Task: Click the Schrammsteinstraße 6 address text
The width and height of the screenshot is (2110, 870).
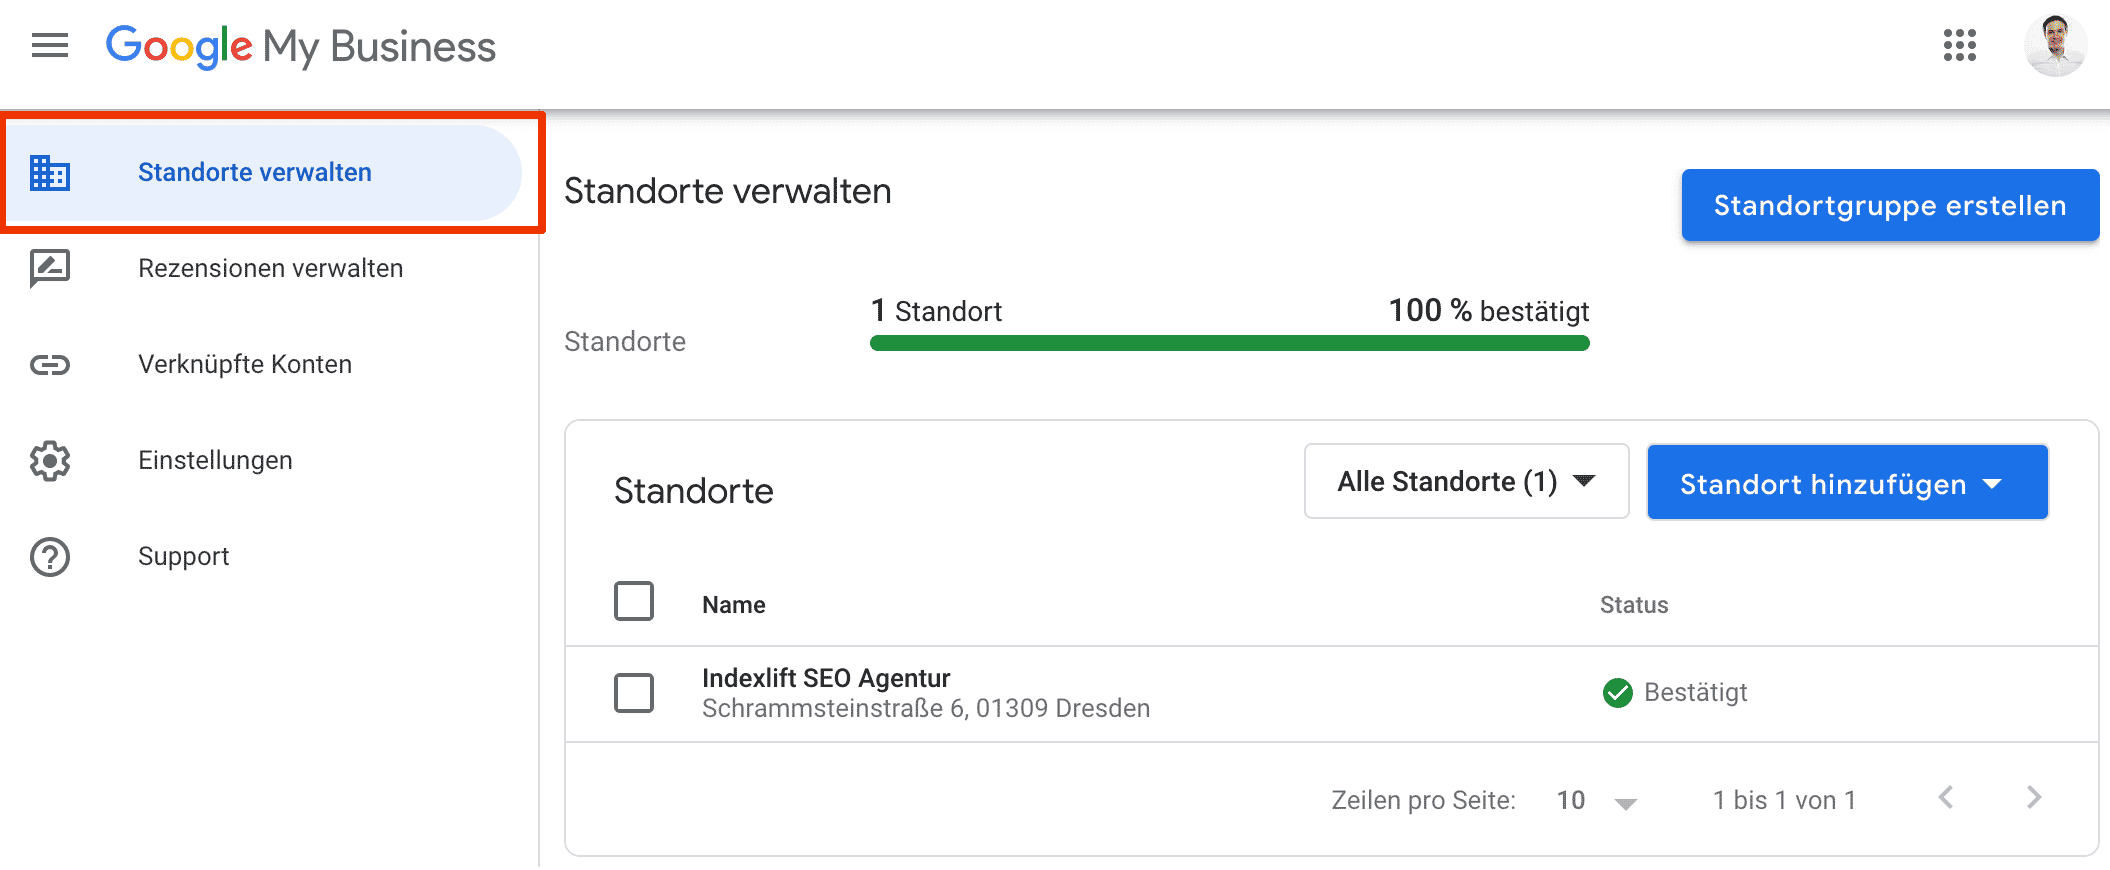Action: click(x=926, y=709)
